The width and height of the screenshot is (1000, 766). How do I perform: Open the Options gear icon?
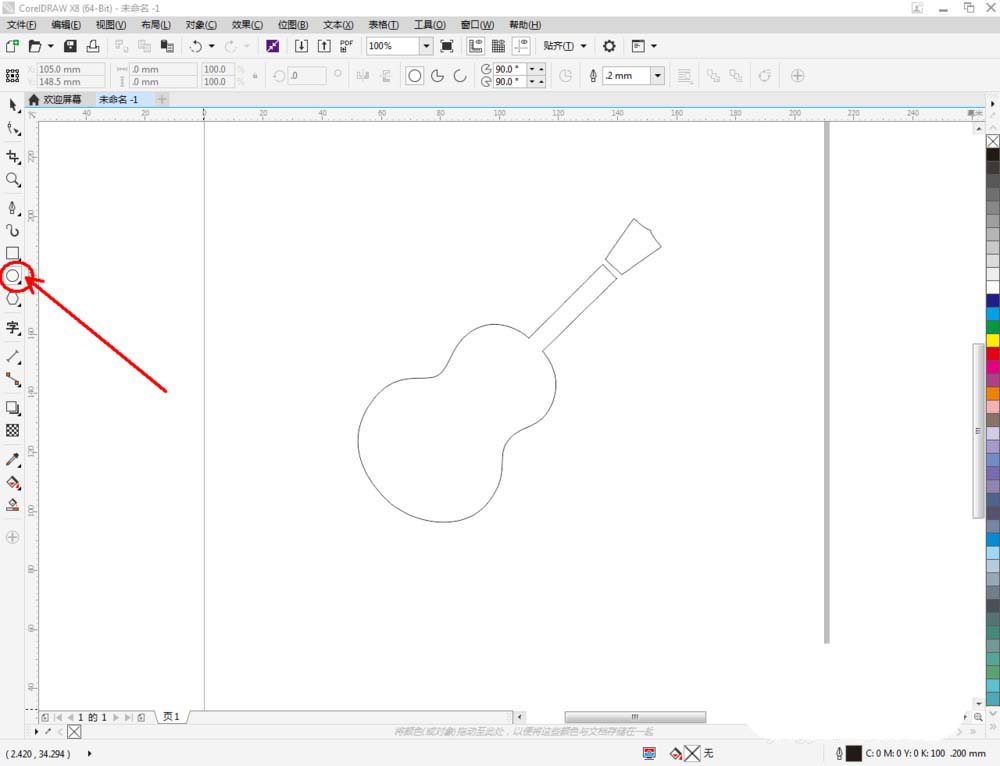610,46
